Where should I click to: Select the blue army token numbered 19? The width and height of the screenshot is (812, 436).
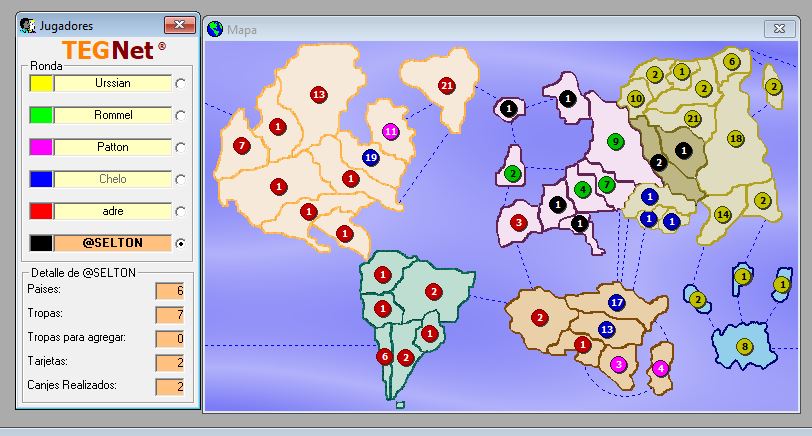pos(370,157)
